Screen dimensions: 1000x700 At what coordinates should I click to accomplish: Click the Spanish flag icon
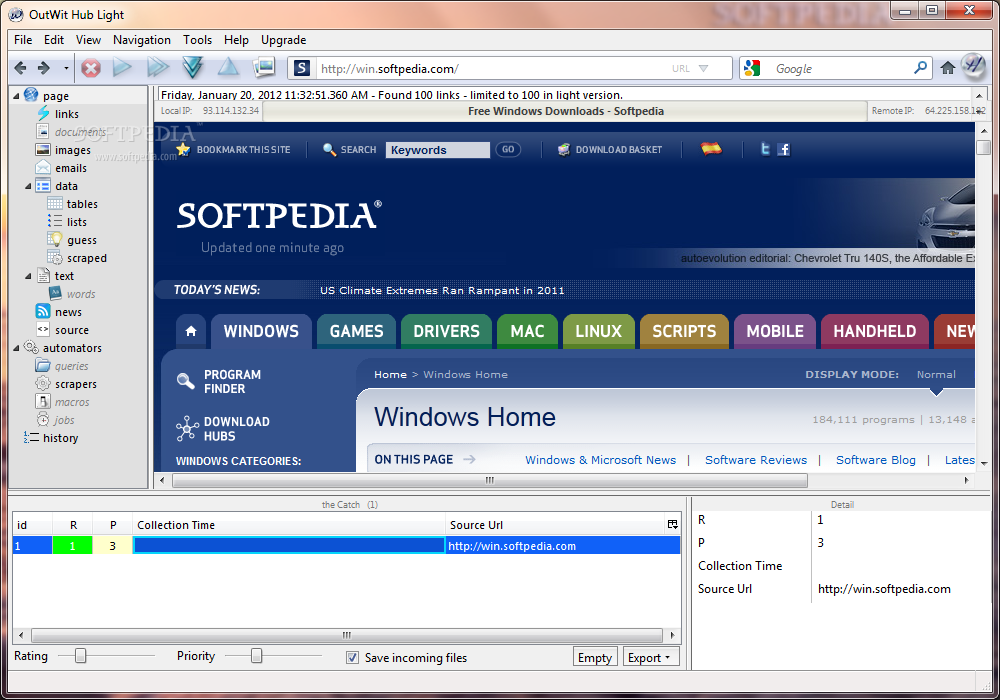[711, 149]
